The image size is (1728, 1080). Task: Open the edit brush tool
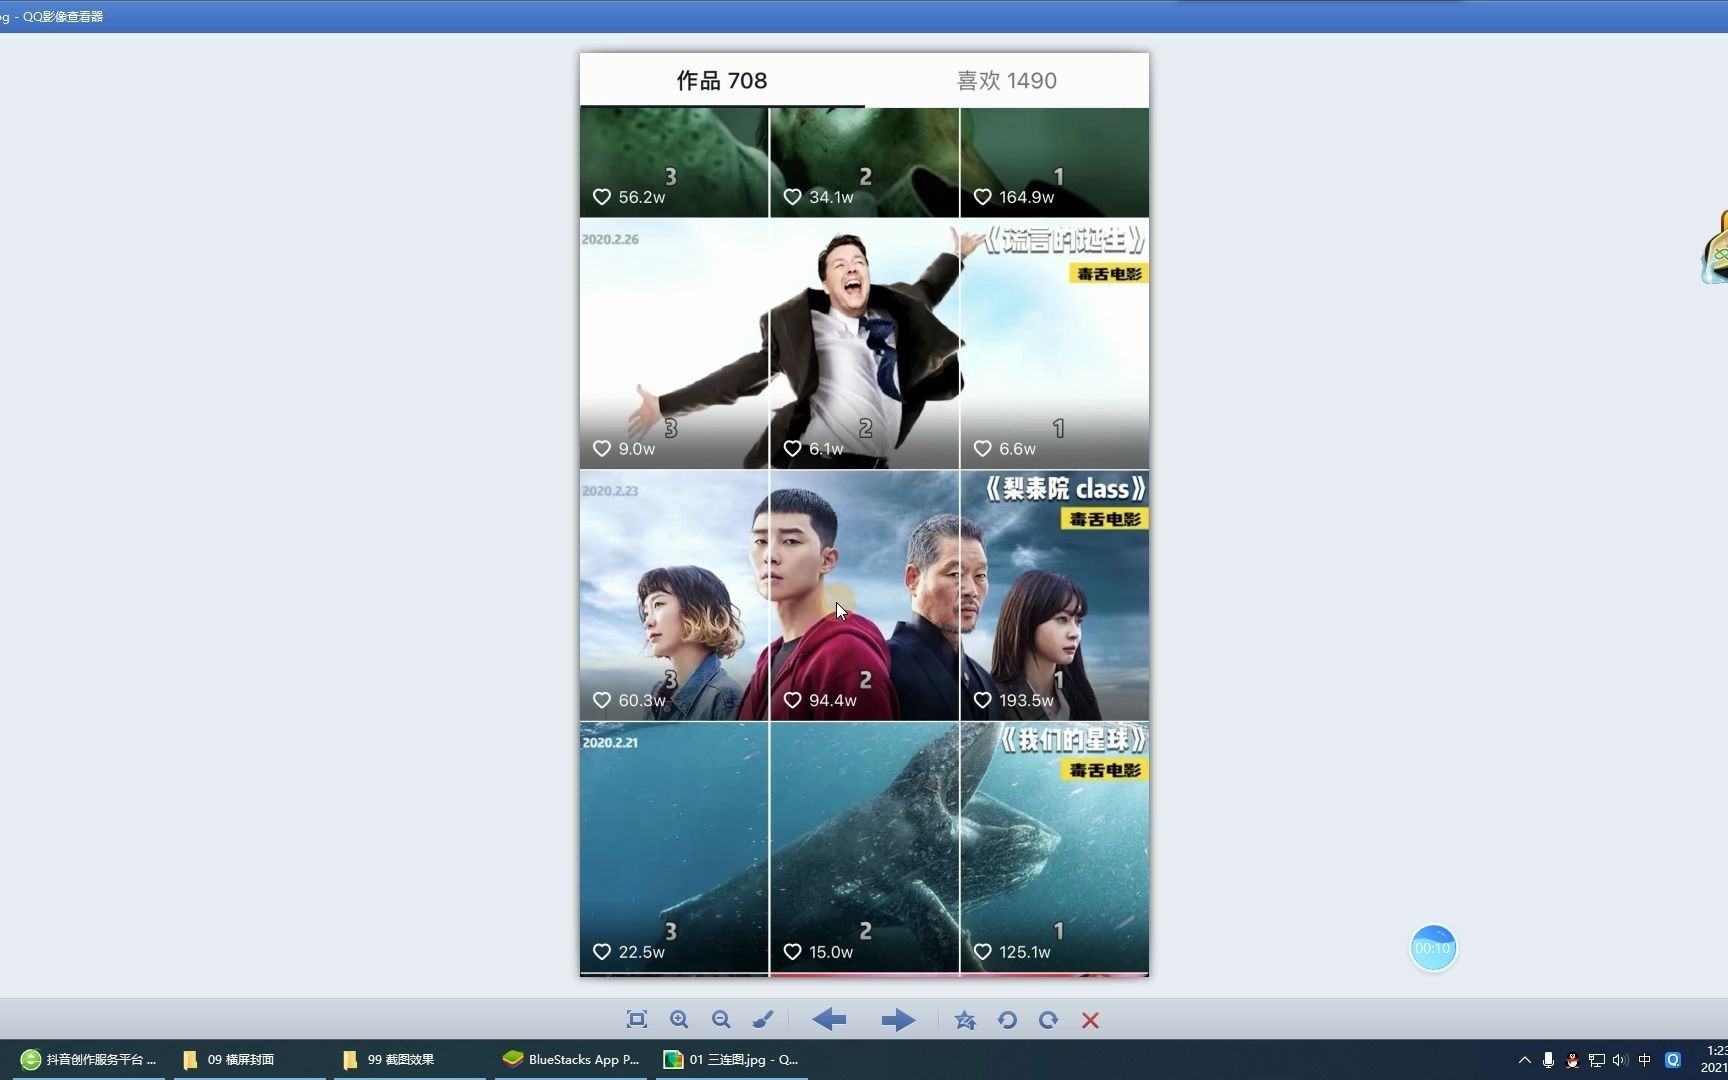coord(763,1019)
